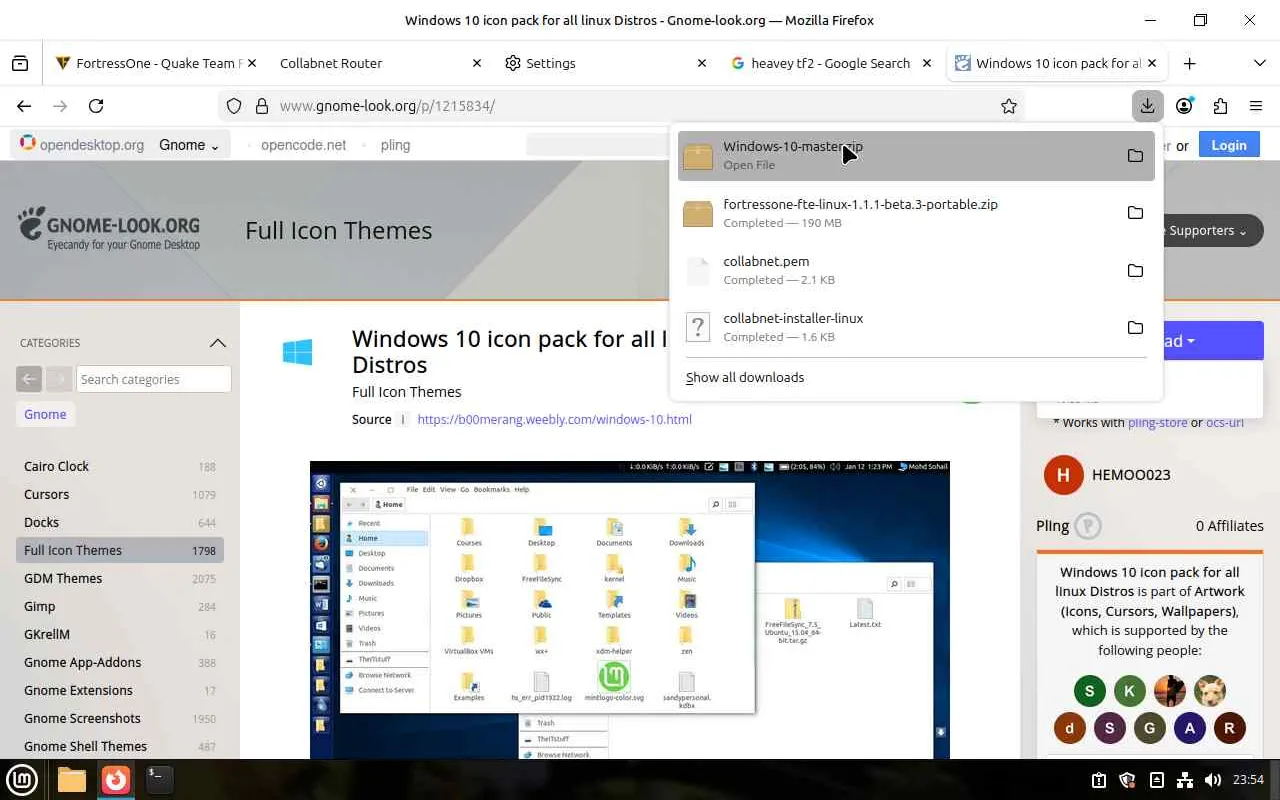
Task: Show collabnet-installer-linux in its folder
Action: [x=1135, y=327]
